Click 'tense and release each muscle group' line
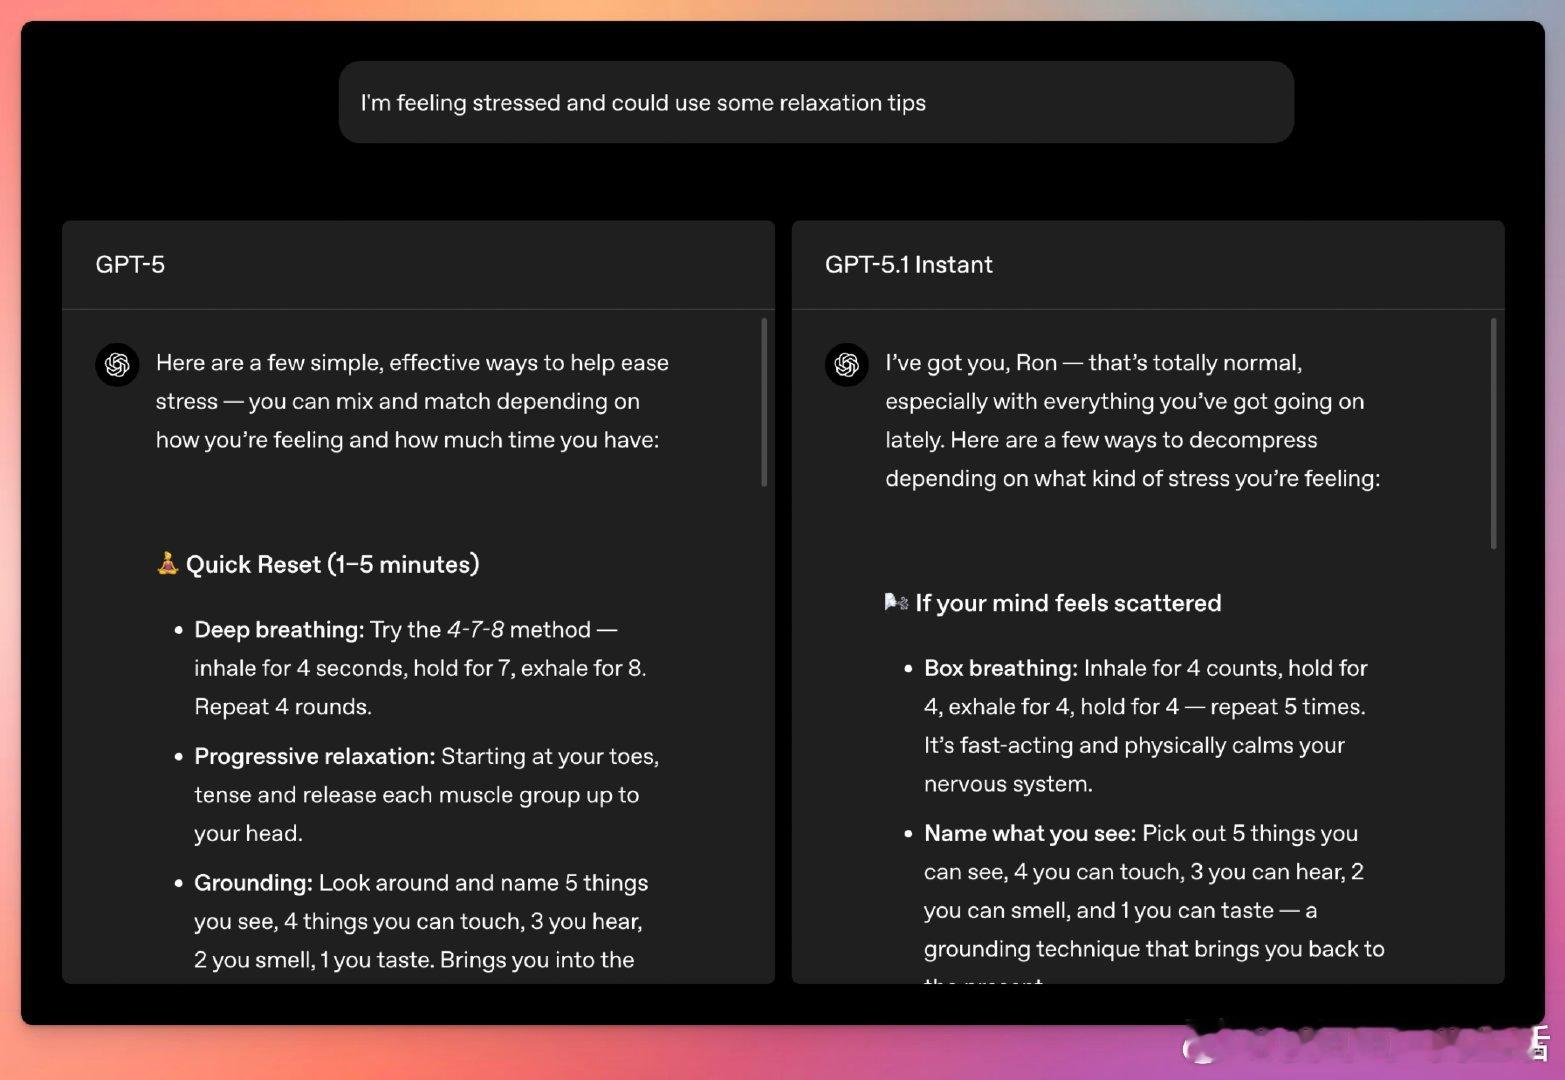Screen dimensions: 1565x1080 [x=416, y=795]
